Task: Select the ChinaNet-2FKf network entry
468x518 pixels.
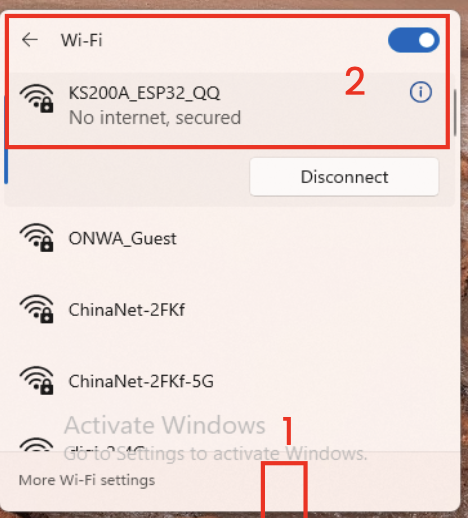Action: point(229,310)
